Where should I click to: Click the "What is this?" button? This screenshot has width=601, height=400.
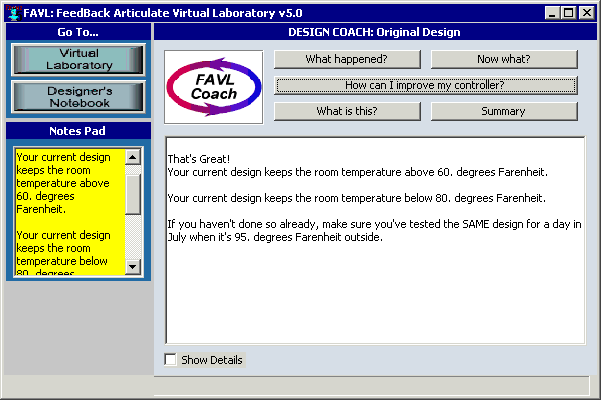347,111
